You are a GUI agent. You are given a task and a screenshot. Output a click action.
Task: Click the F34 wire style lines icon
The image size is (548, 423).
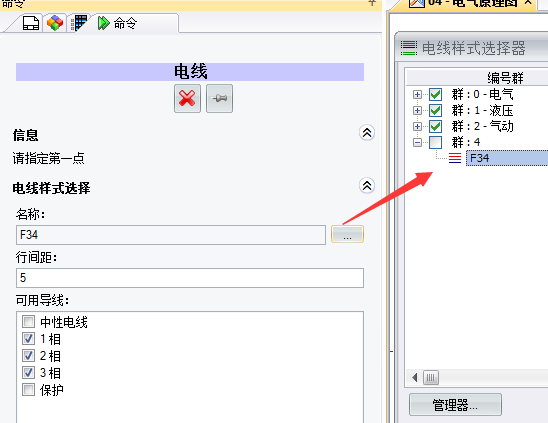455,158
